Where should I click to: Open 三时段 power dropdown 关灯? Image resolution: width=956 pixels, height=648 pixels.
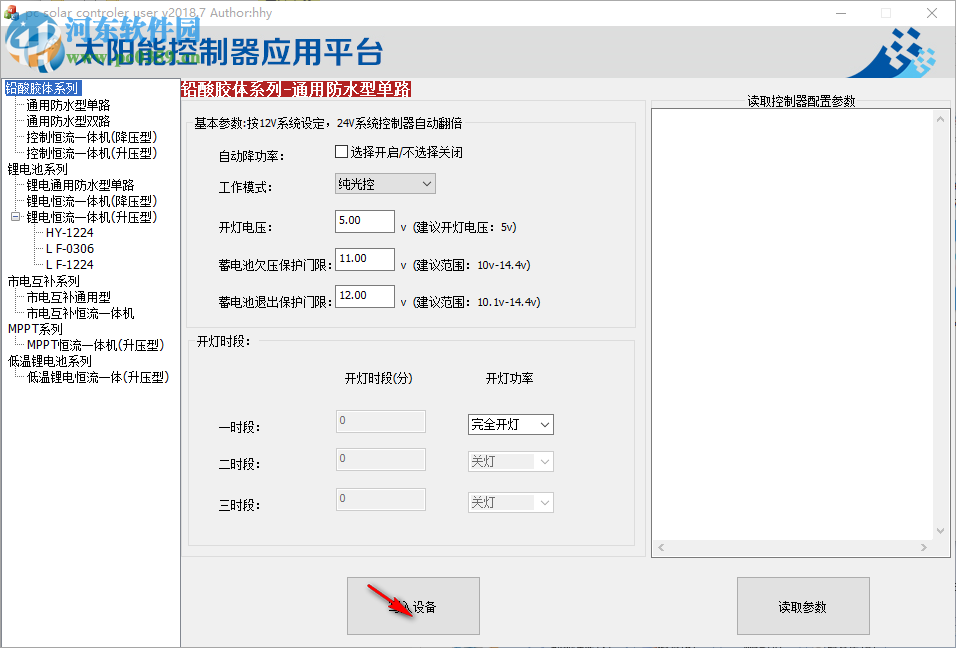point(510,502)
